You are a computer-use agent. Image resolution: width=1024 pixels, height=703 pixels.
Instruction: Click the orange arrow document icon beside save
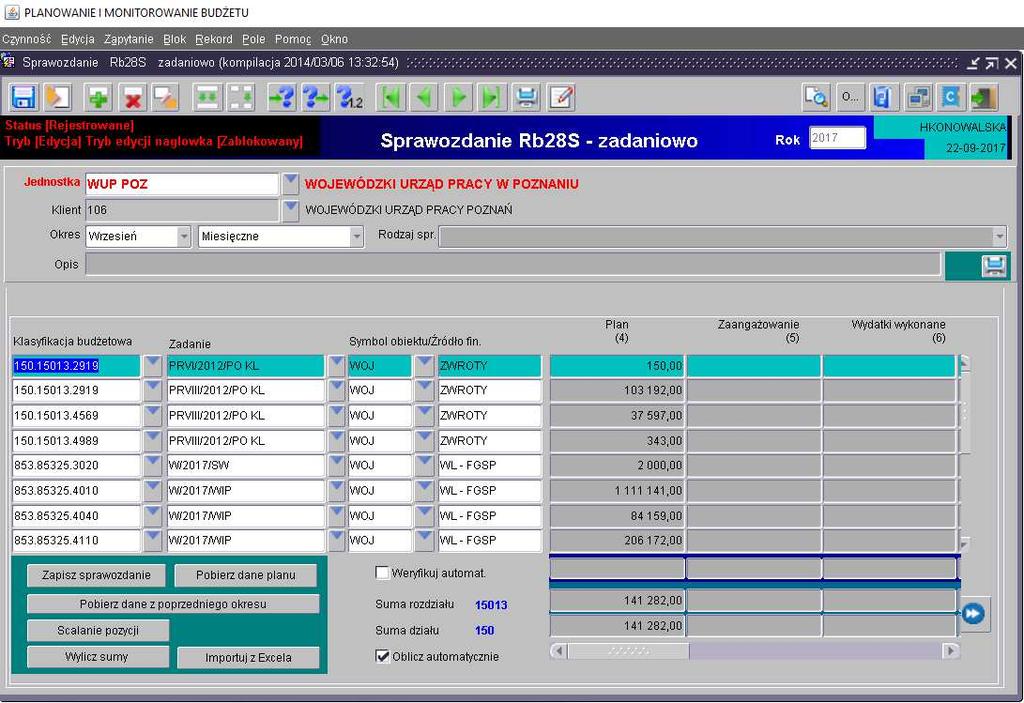click(57, 98)
